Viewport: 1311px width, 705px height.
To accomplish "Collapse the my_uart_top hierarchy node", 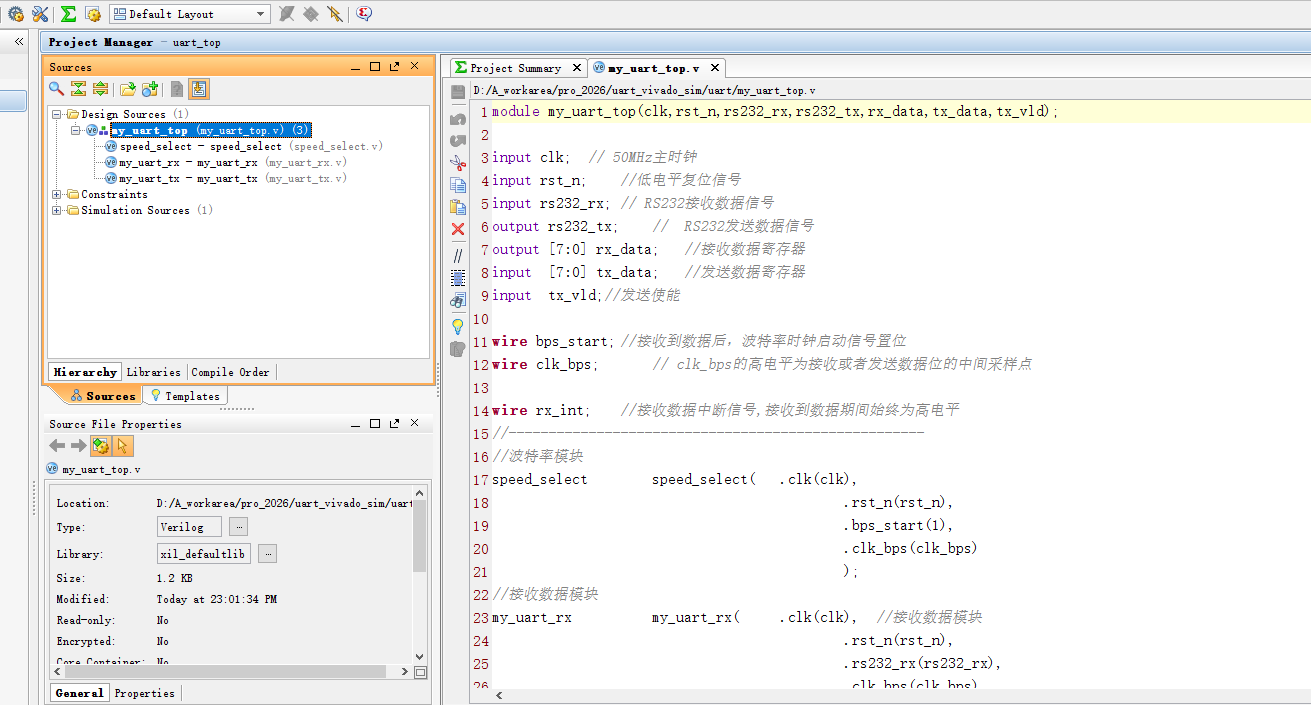I will pos(75,130).
